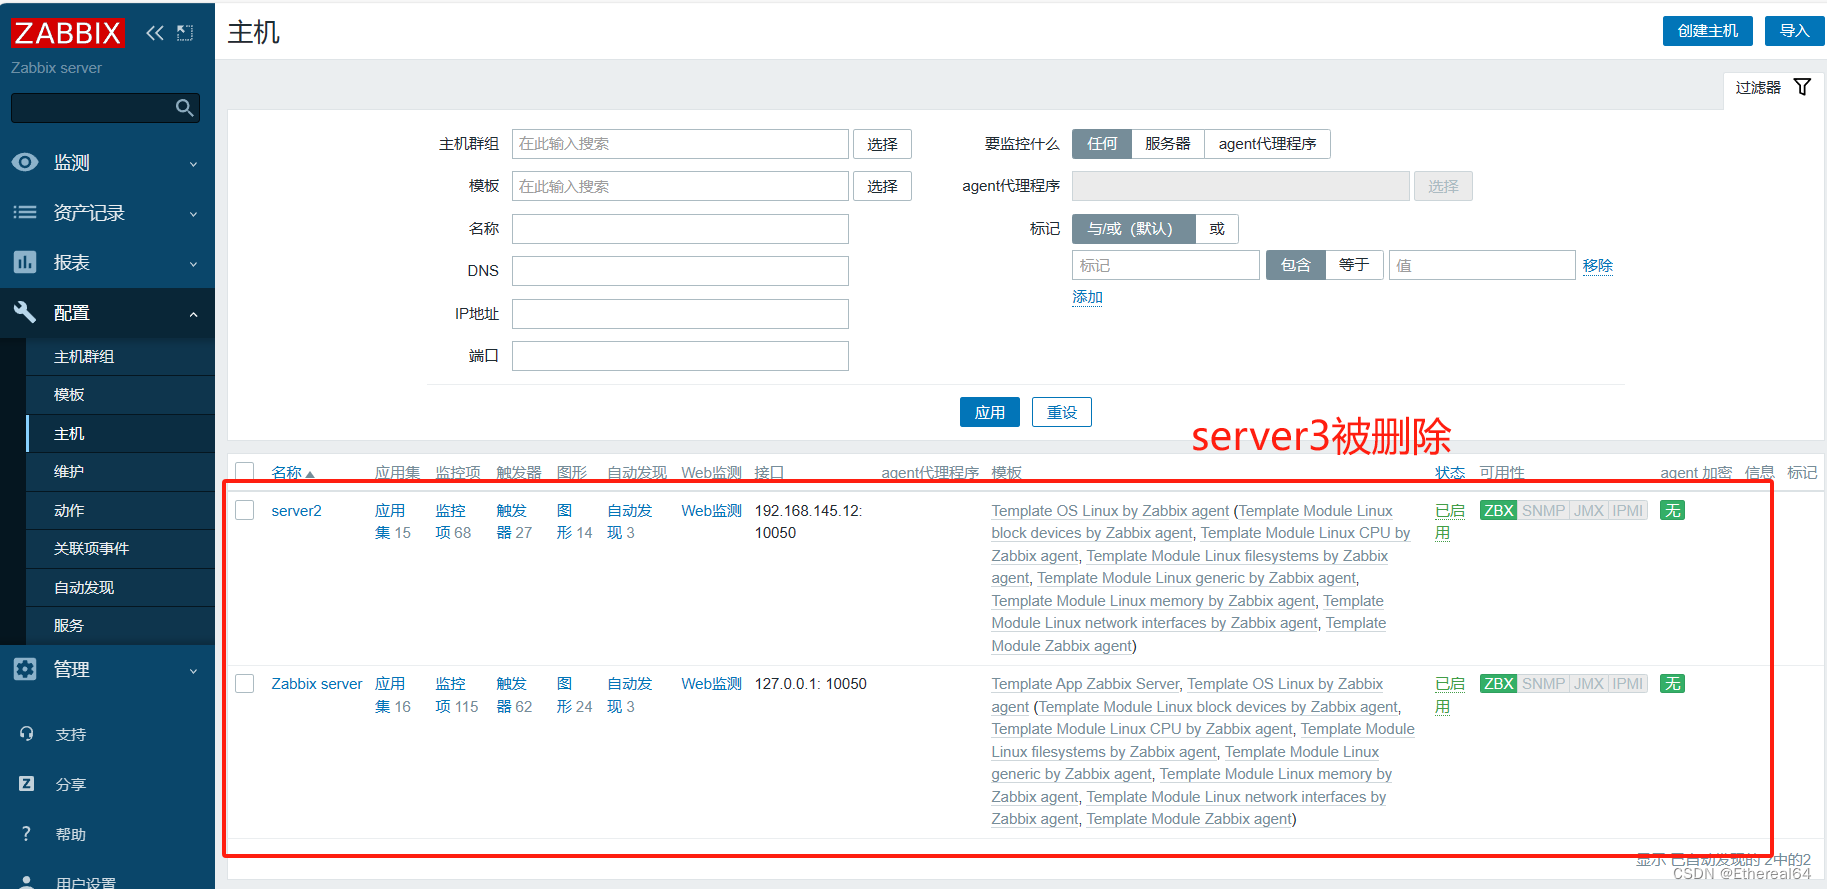Tick the select-all hosts checkbox in header

coord(245,472)
